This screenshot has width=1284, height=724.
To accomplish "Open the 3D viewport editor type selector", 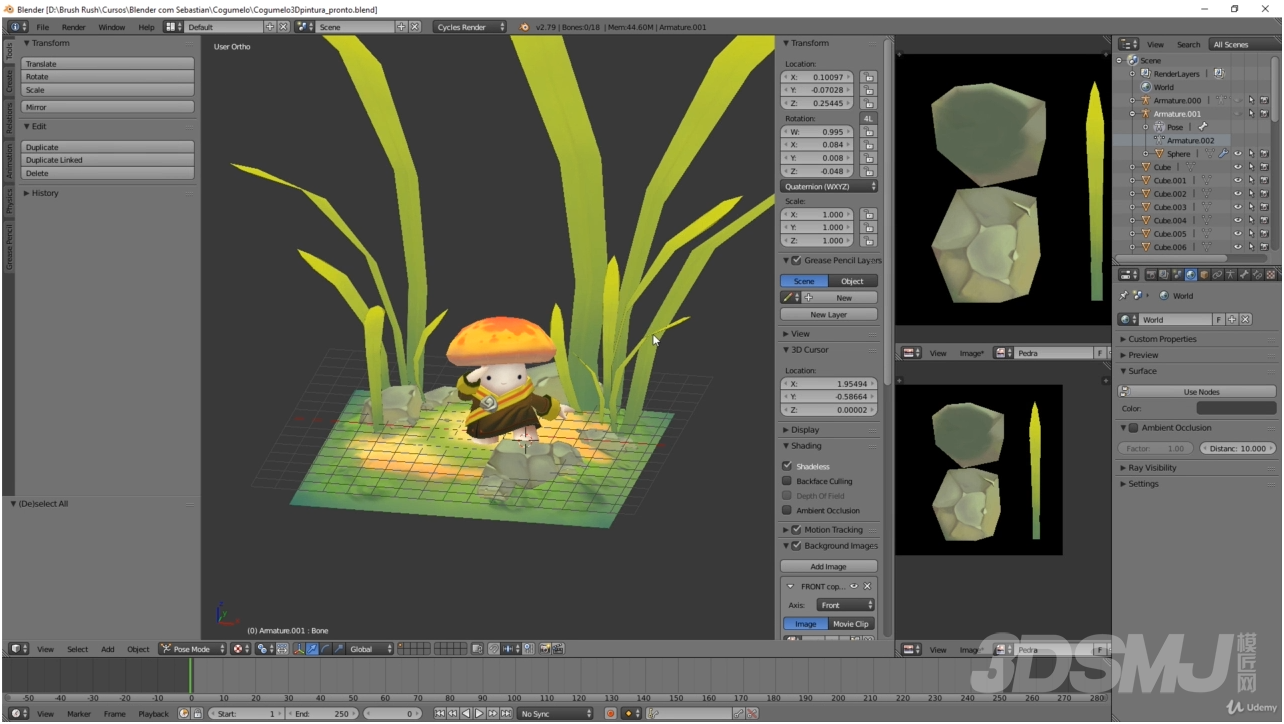I will [x=19, y=649].
